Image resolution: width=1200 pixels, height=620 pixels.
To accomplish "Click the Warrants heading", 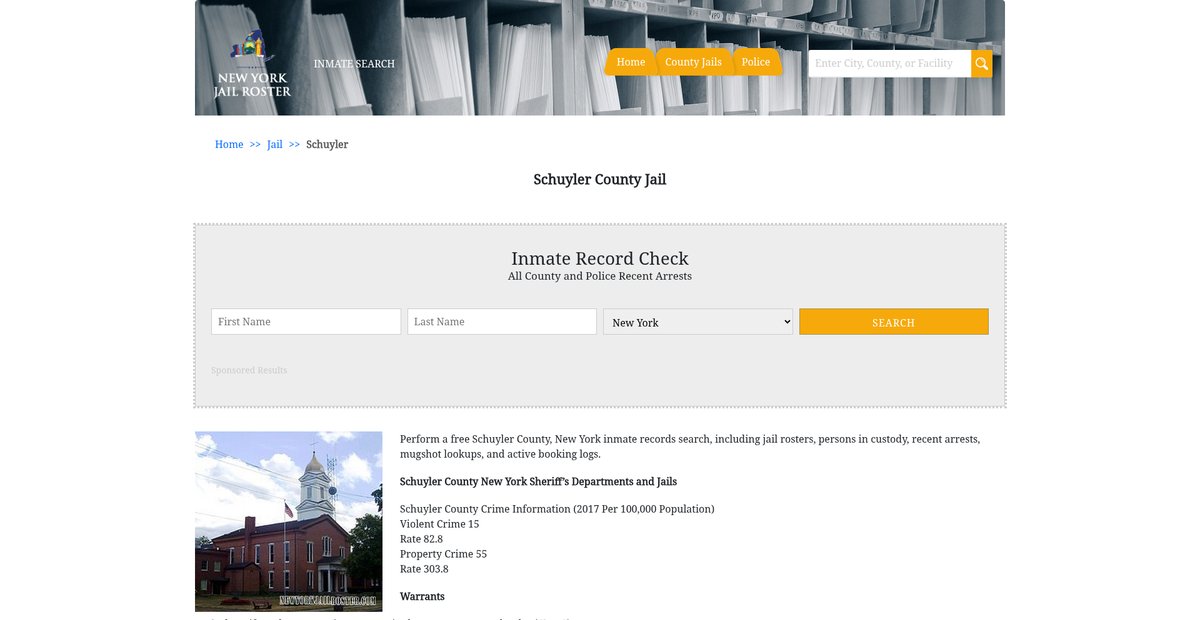I will point(422,596).
